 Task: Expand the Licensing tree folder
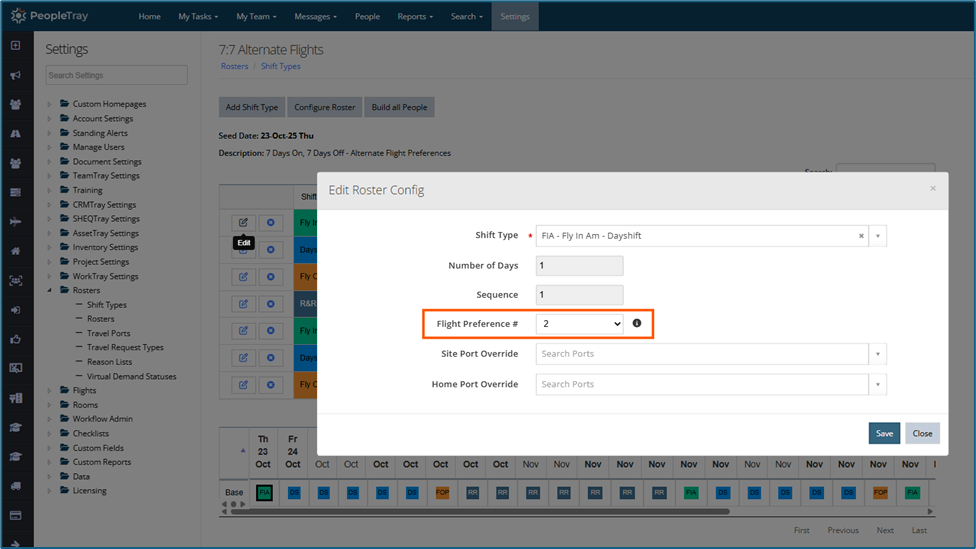(49, 490)
